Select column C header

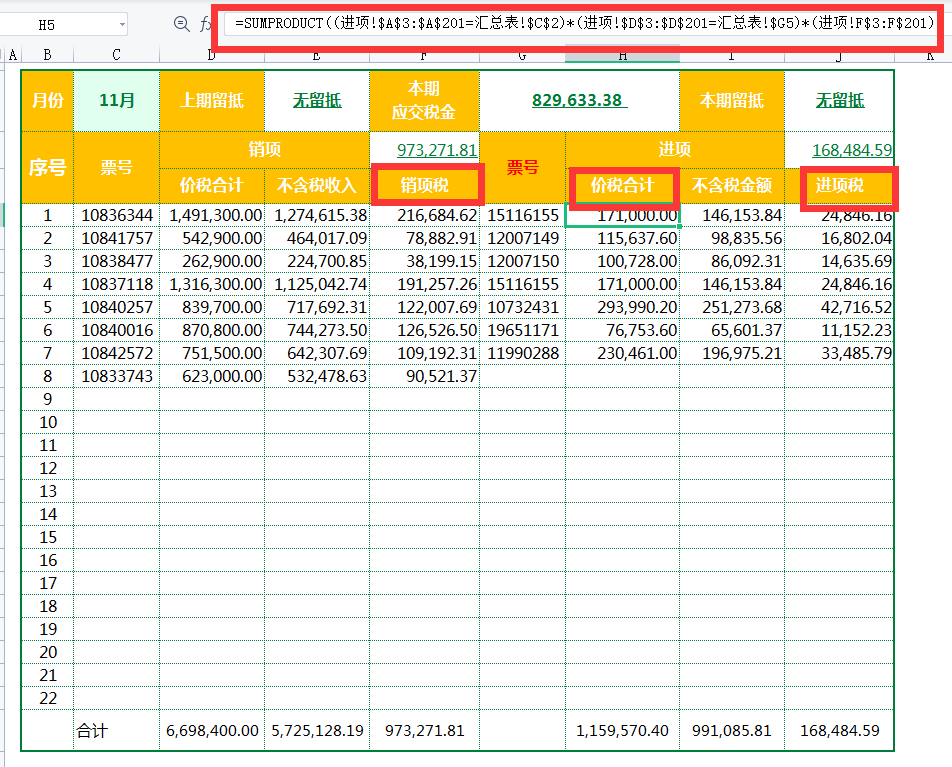click(x=116, y=56)
